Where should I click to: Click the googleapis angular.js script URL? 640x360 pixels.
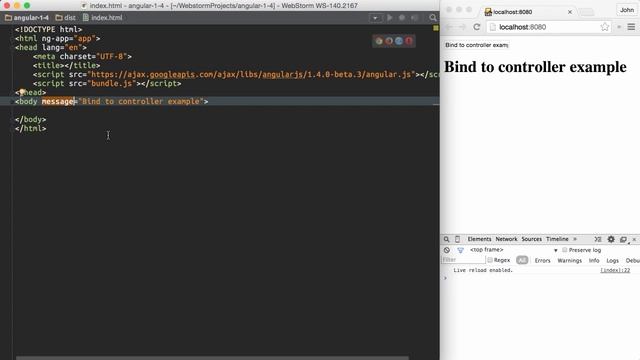point(250,74)
